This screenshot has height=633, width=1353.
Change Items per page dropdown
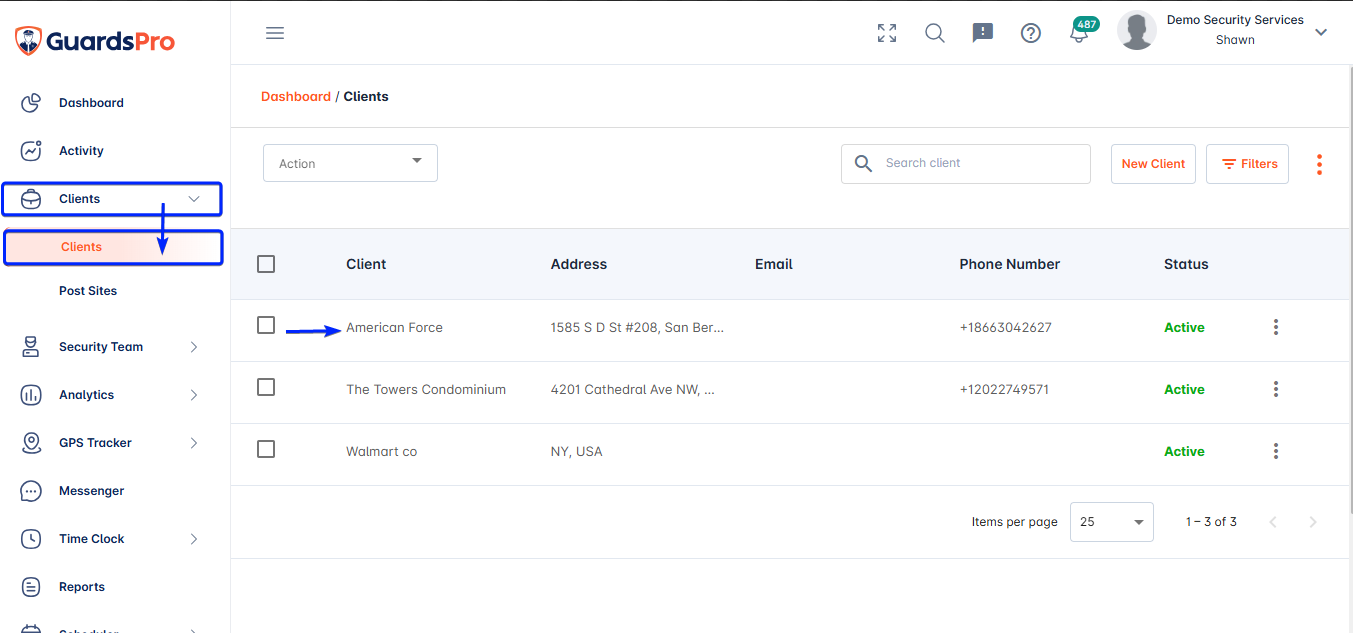1112,522
